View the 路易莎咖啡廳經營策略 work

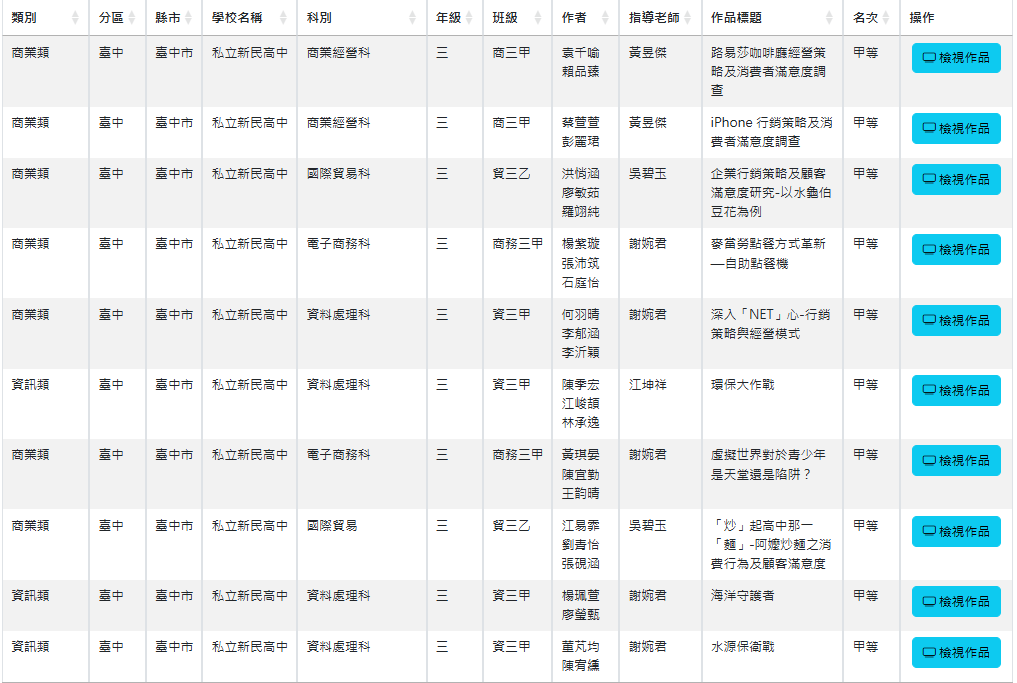point(956,58)
